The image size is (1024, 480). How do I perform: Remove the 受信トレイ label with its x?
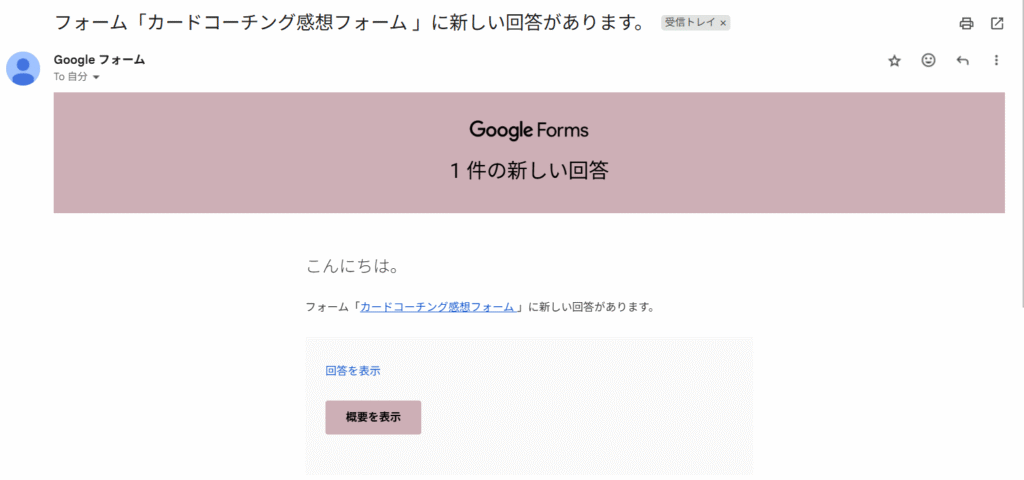point(724,22)
